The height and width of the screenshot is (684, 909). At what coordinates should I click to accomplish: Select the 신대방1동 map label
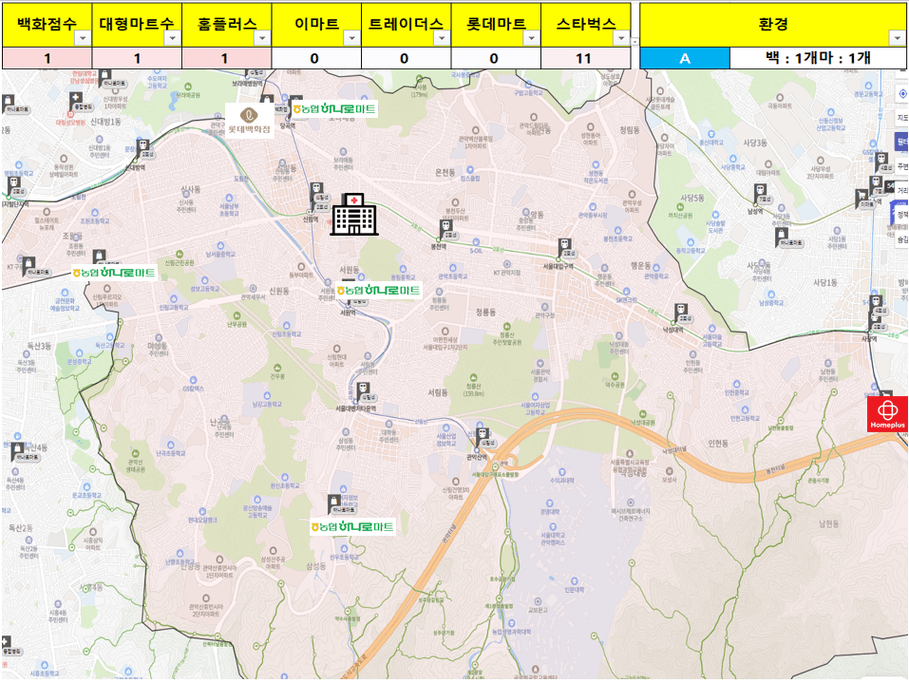tap(106, 122)
